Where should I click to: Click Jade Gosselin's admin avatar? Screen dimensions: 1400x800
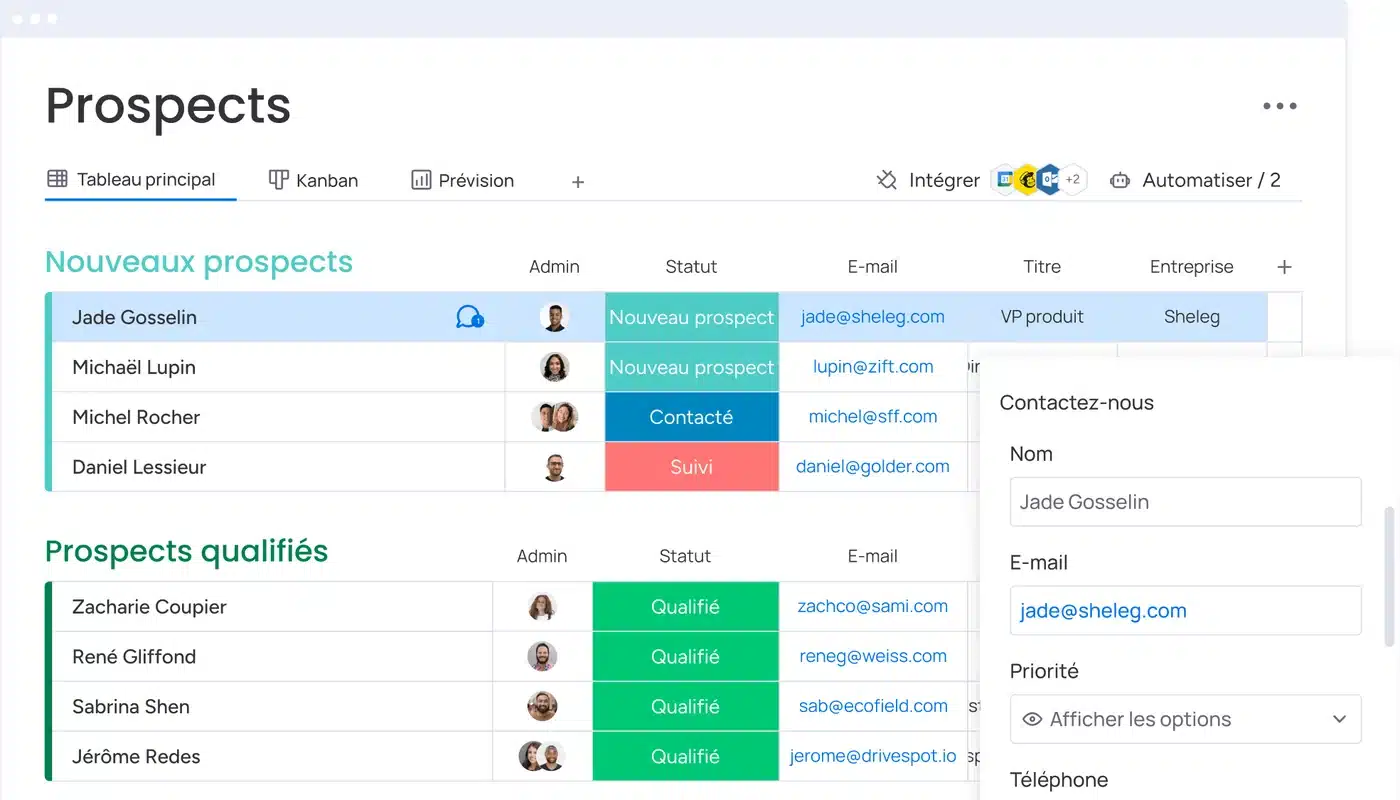click(554, 317)
